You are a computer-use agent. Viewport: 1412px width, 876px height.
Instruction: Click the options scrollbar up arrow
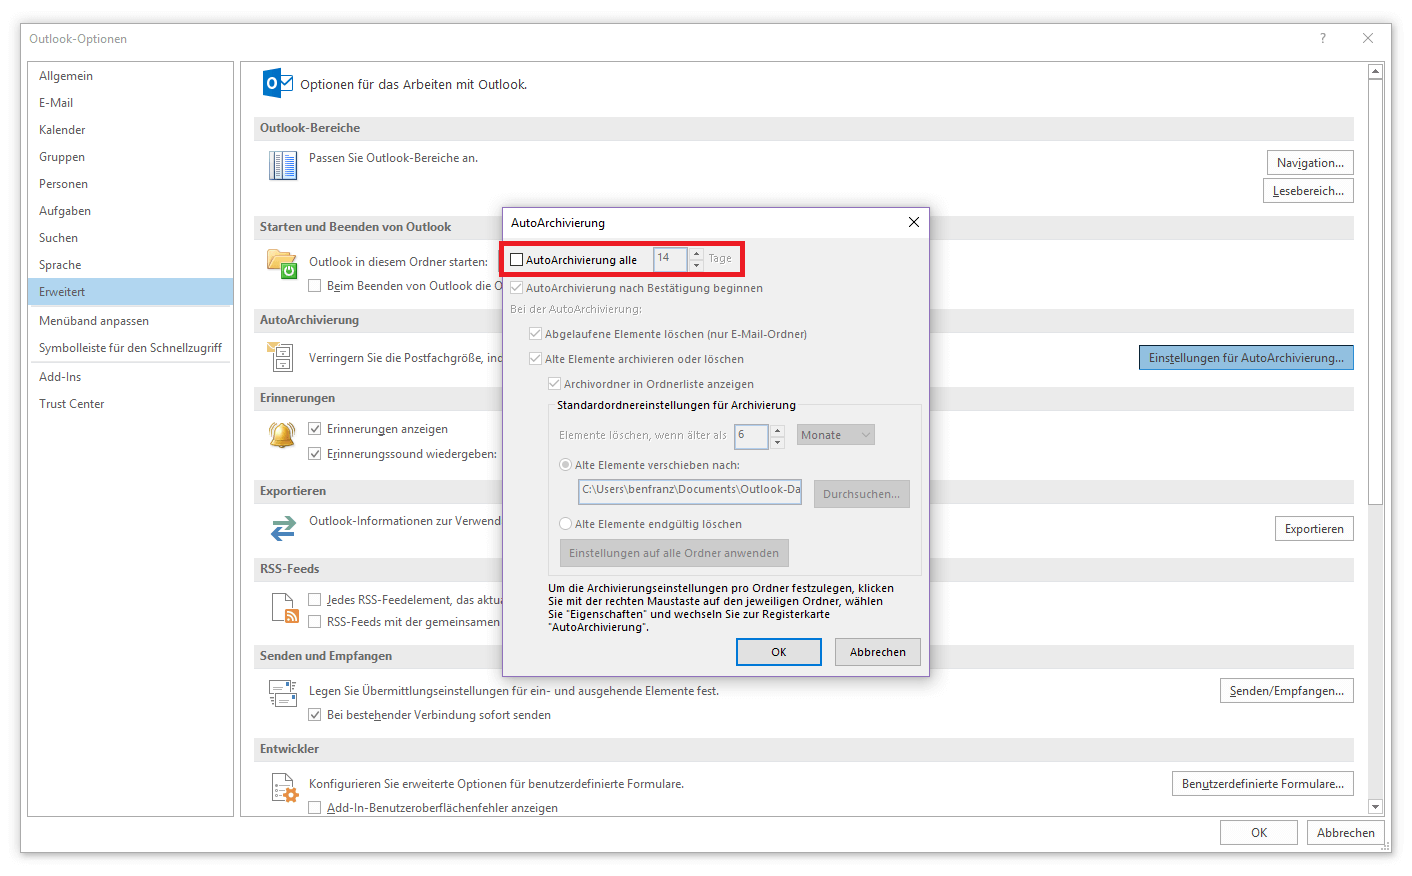tap(1376, 71)
